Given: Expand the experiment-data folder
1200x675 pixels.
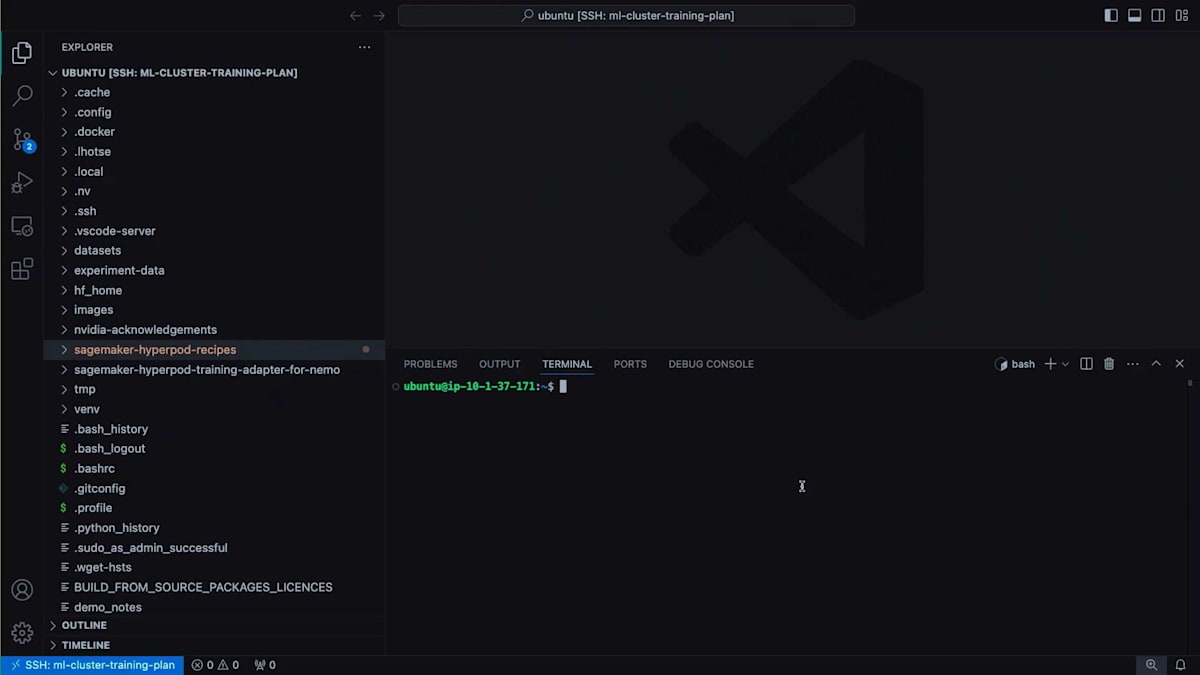Looking at the screenshot, I should [x=214, y=270].
